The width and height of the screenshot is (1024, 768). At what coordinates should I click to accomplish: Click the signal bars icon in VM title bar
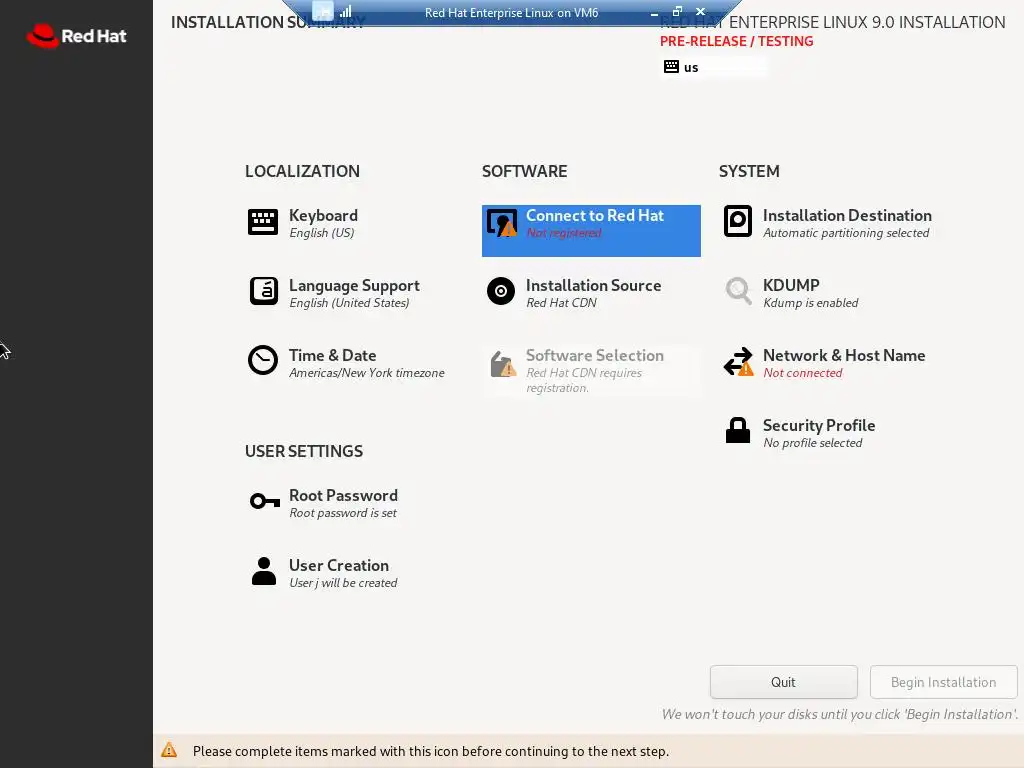(x=345, y=11)
